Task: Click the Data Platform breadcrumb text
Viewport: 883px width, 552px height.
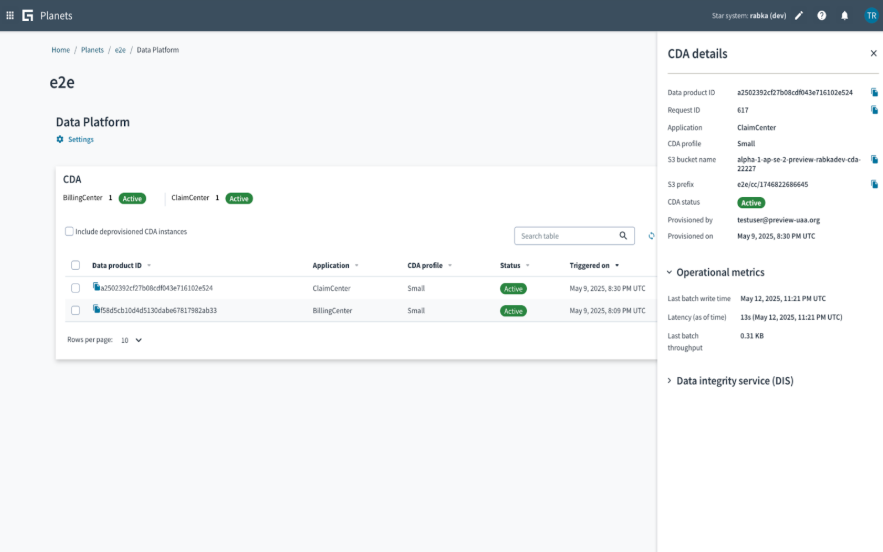Action: coord(158,50)
